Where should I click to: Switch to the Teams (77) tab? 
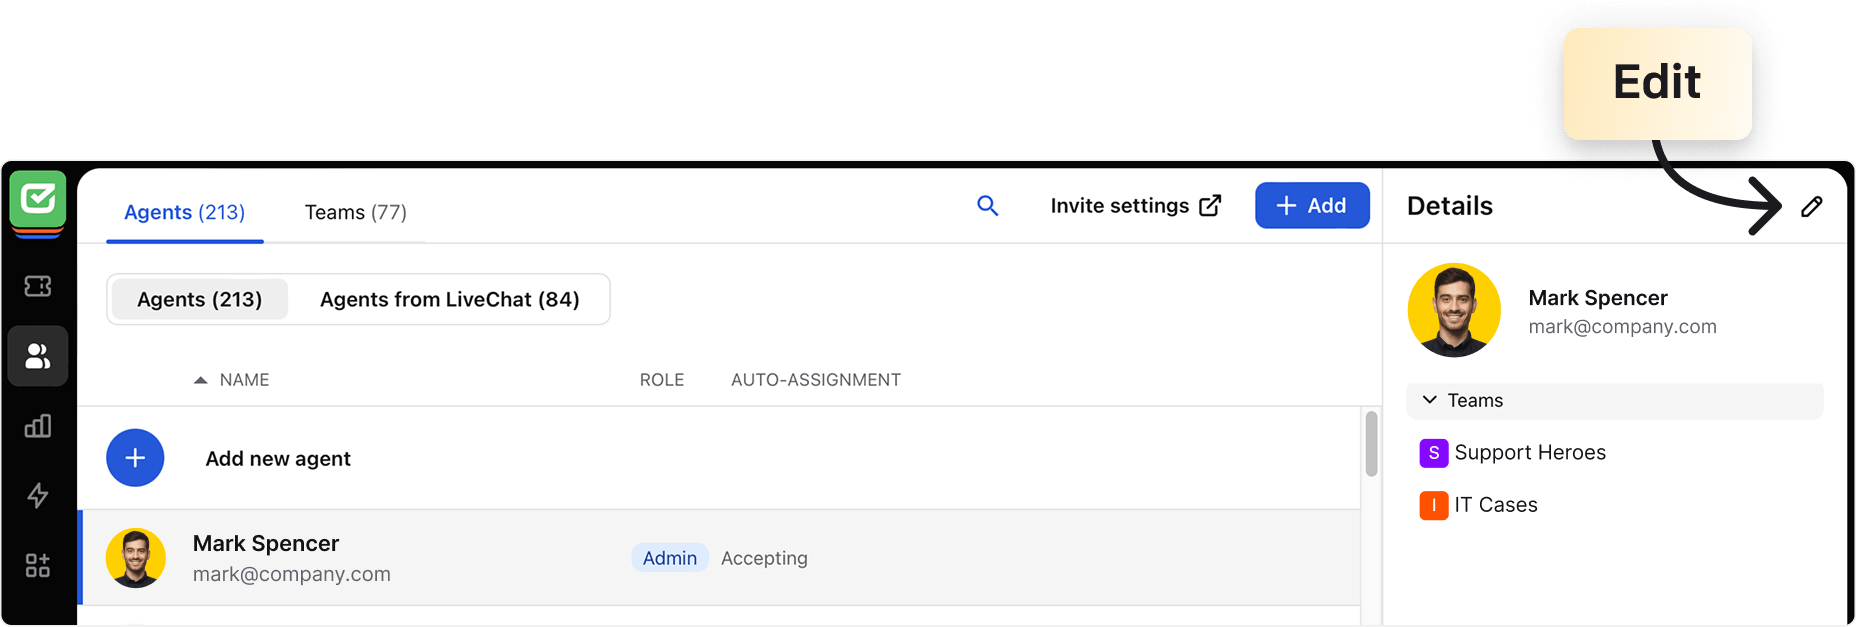point(355,212)
